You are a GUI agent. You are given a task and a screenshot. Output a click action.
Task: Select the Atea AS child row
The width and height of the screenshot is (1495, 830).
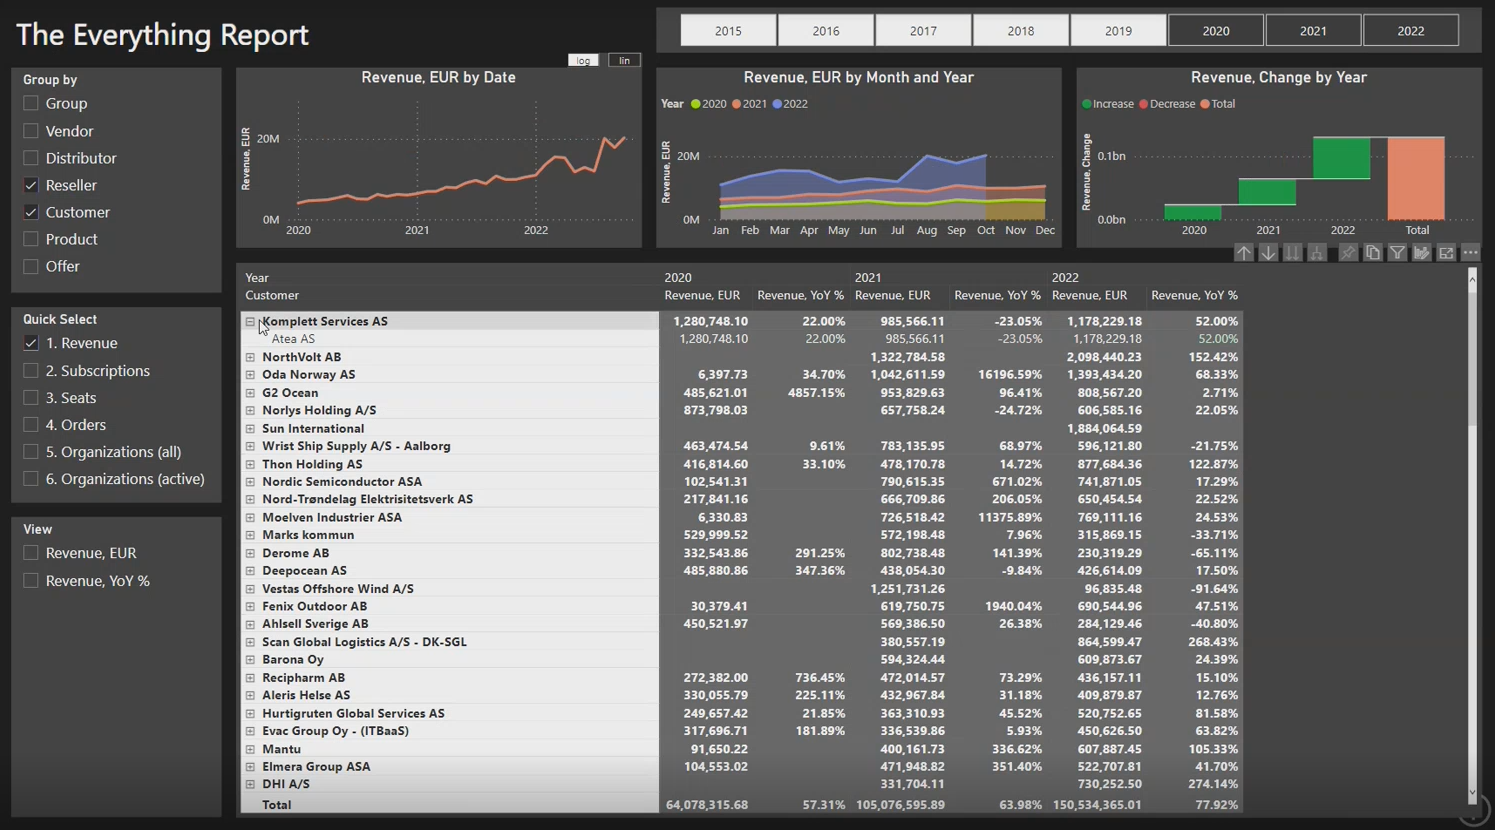pyautogui.click(x=293, y=339)
